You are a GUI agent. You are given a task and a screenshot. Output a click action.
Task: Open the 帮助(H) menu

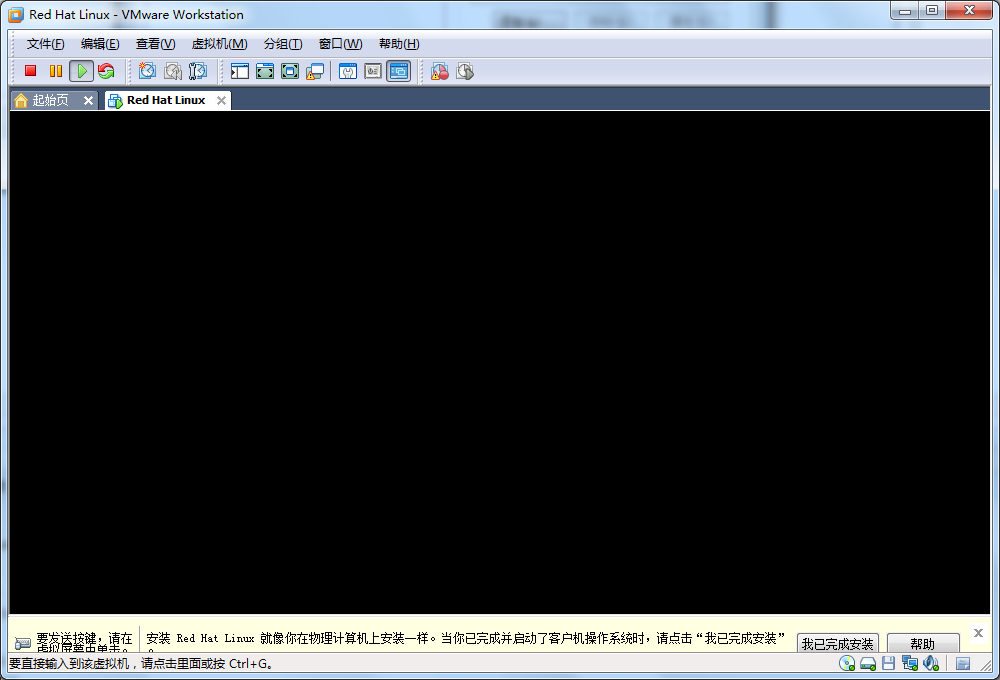coord(399,44)
